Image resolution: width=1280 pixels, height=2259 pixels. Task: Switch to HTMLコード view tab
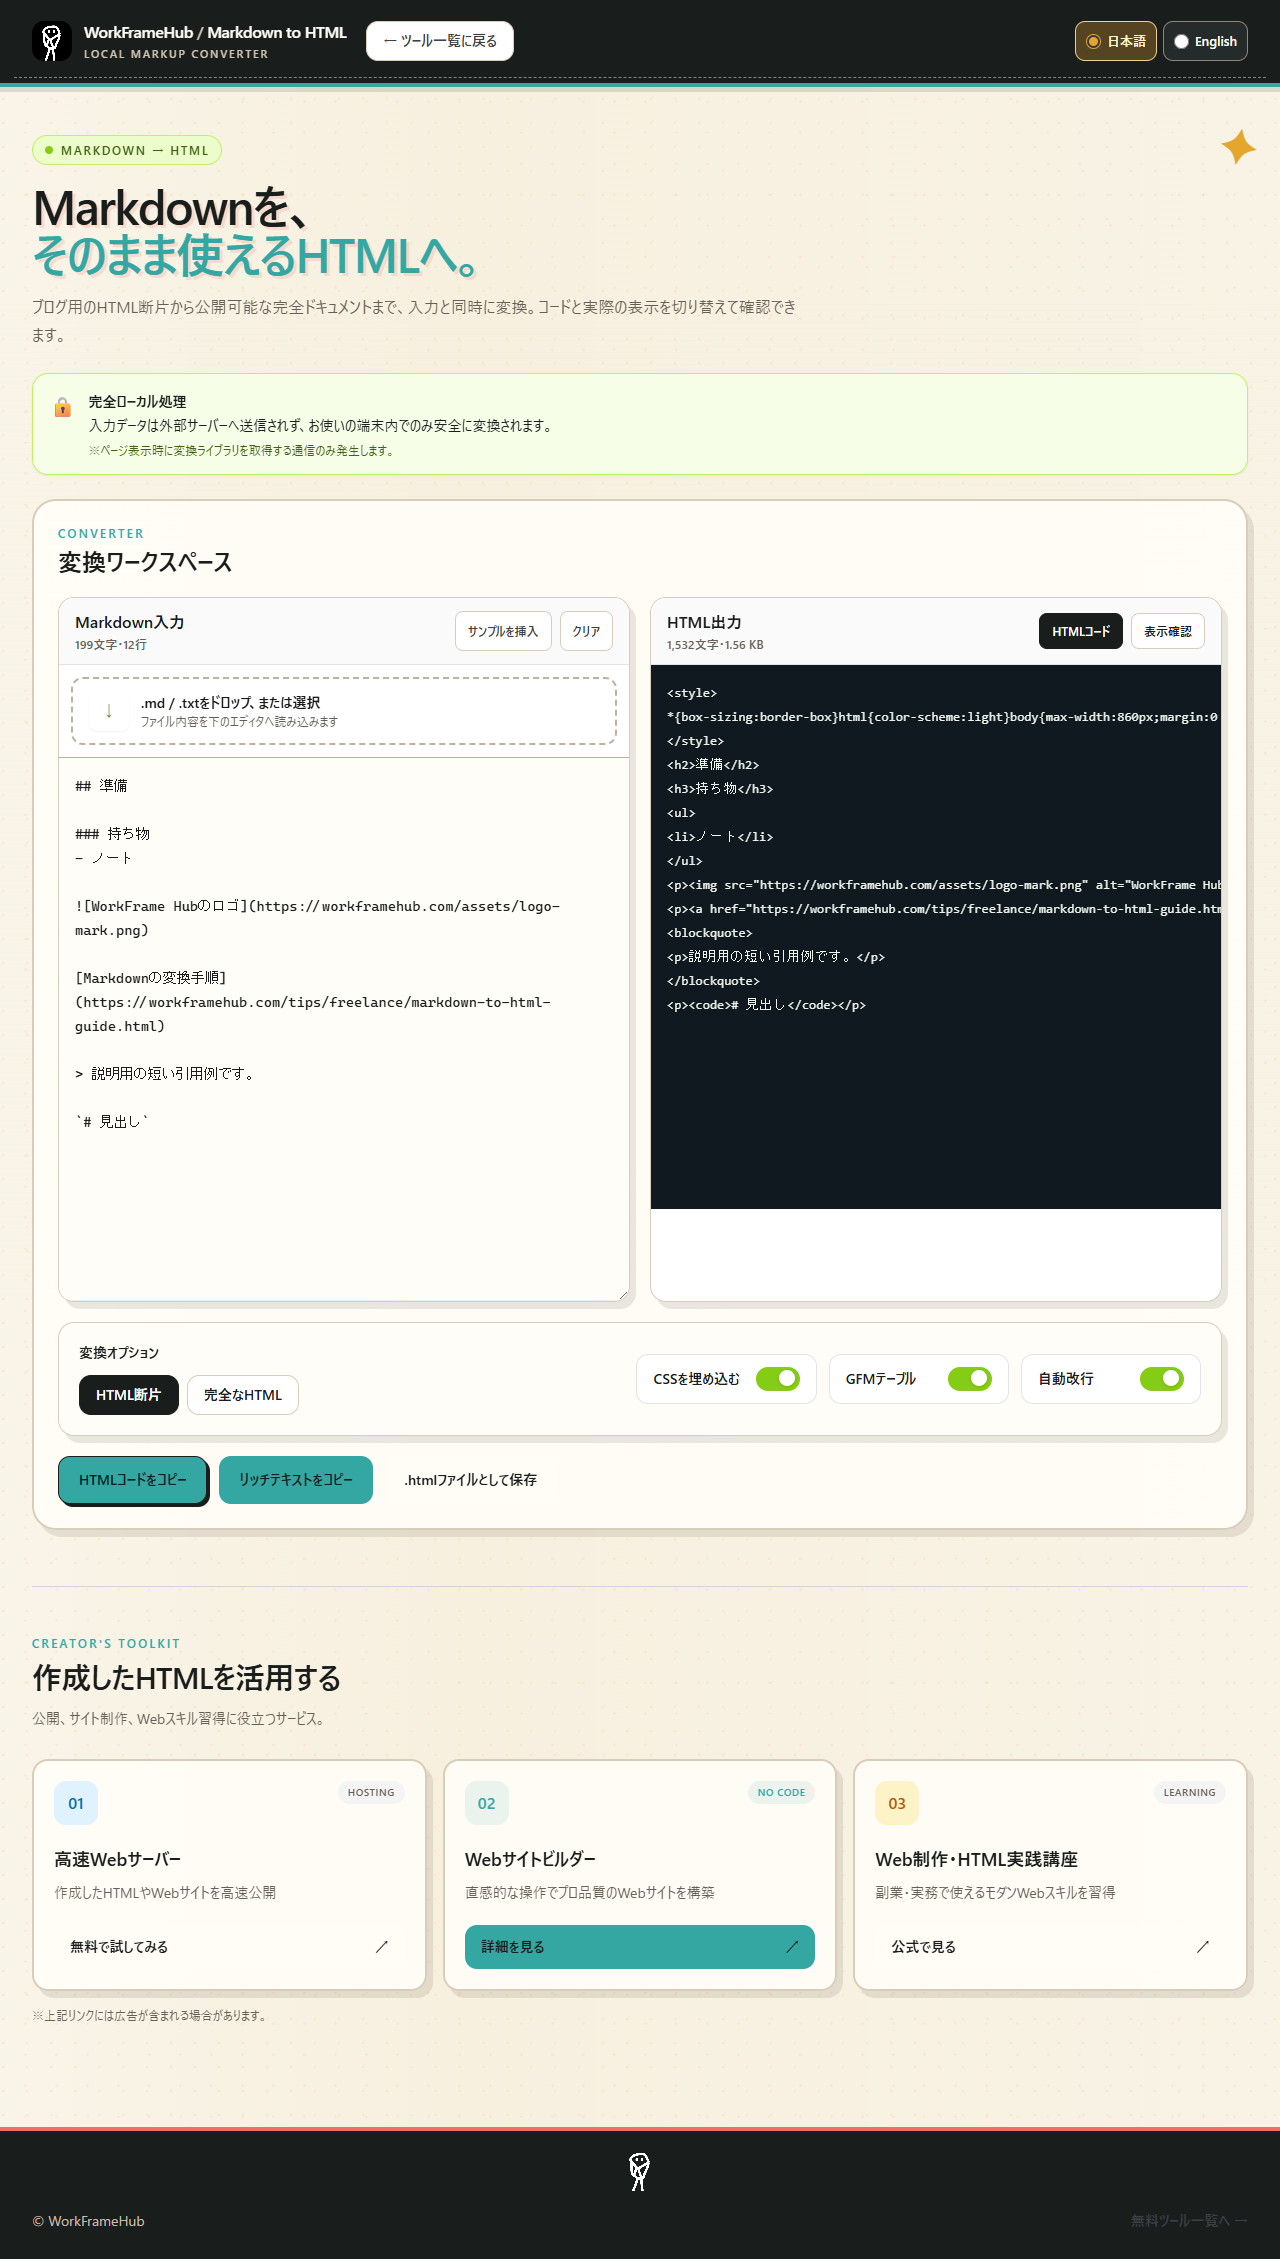(x=1081, y=631)
